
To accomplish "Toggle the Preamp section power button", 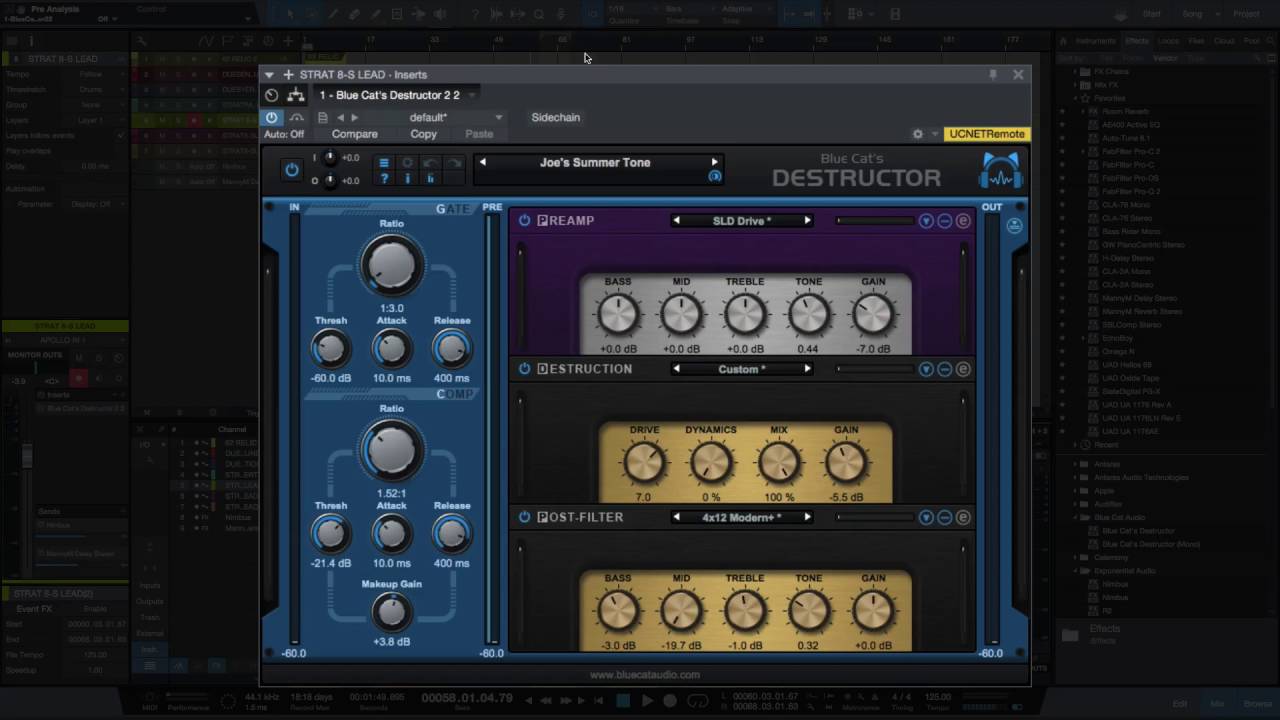I will [524, 221].
